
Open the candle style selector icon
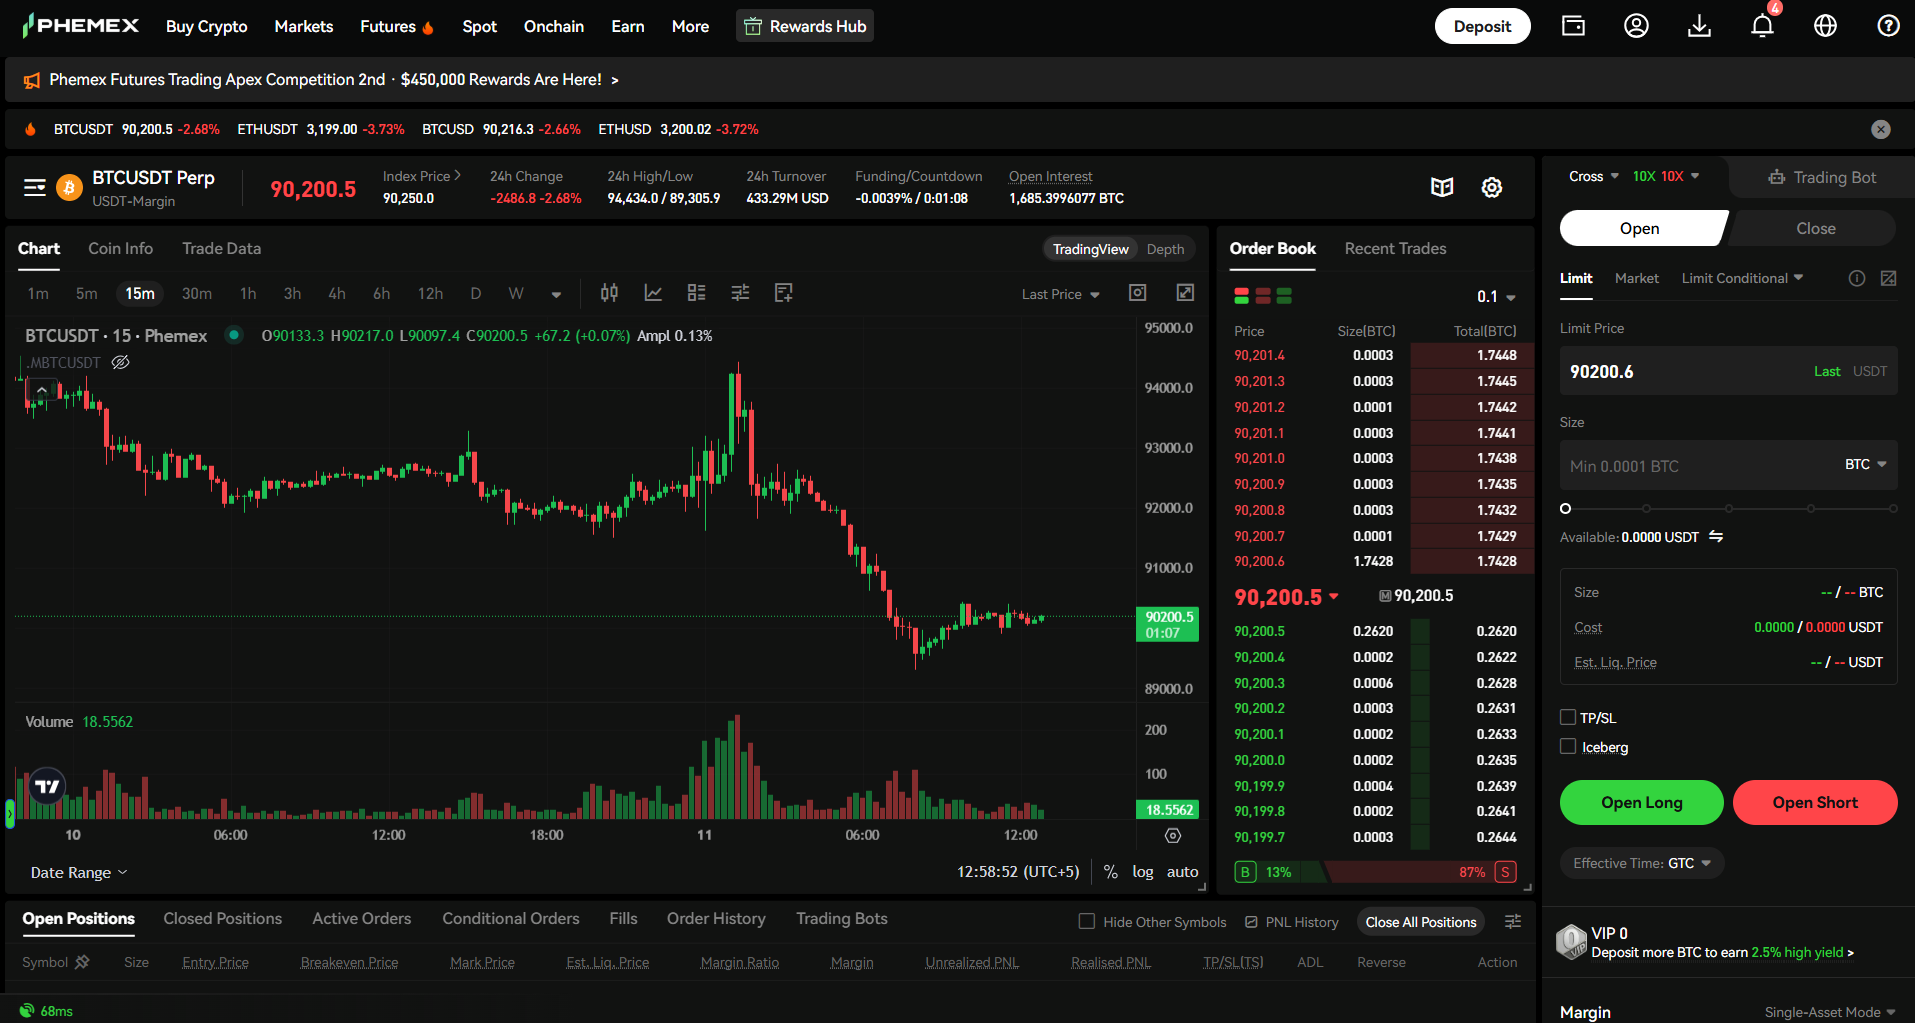(609, 292)
